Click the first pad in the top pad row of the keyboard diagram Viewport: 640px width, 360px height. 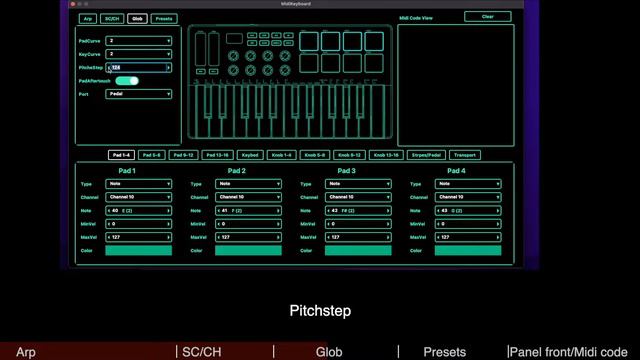309,41
